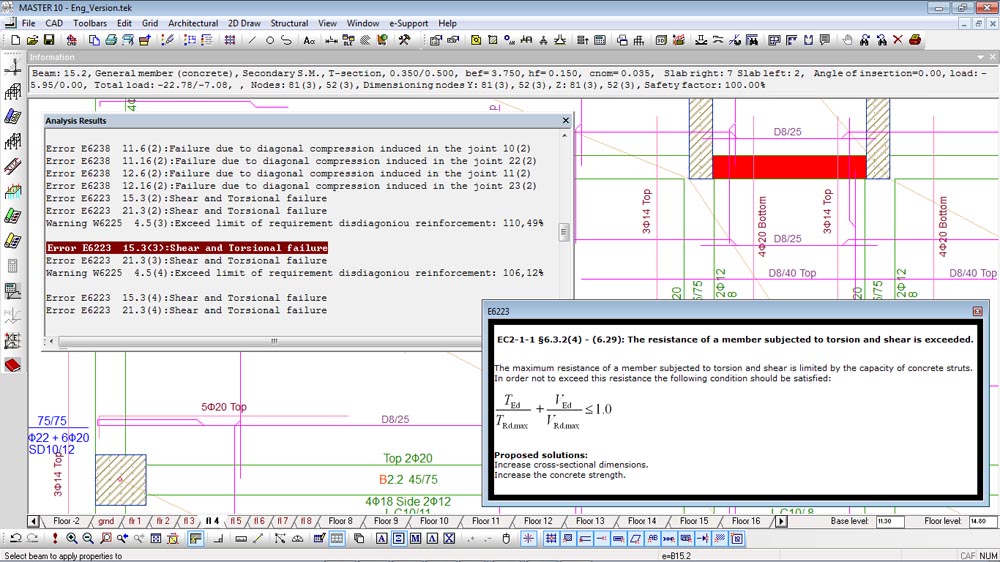Click the Copy icon in top toolbar
Image resolution: width=1000 pixels, height=562 pixels.
(x=94, y=40)
